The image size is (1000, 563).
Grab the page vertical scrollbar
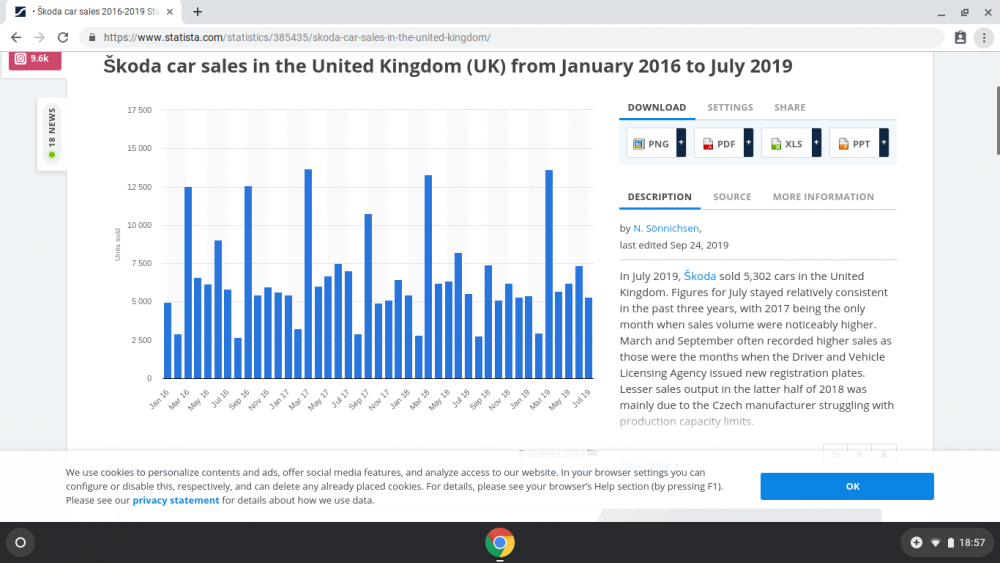pyautogui.click(x=997, y=120)
